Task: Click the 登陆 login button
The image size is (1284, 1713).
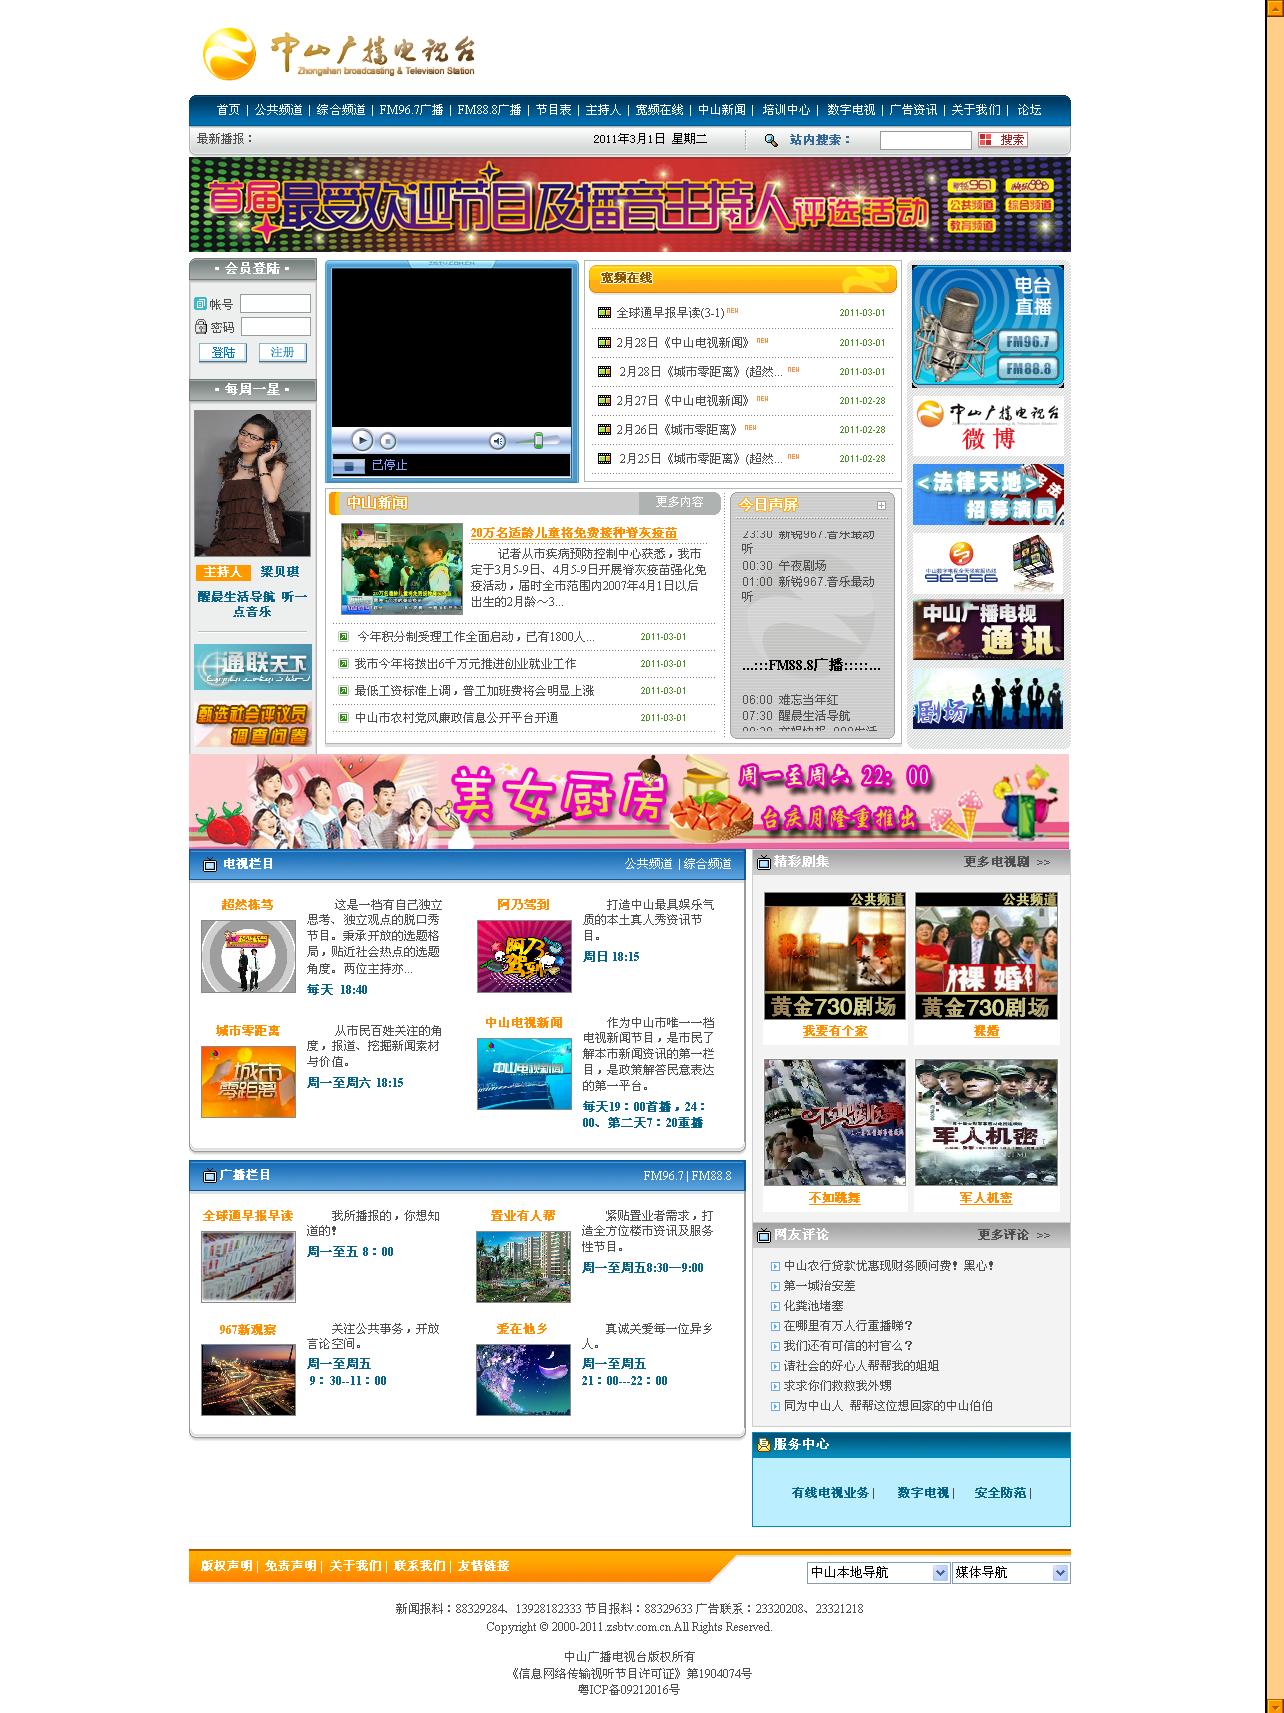Action: (223, 353)
